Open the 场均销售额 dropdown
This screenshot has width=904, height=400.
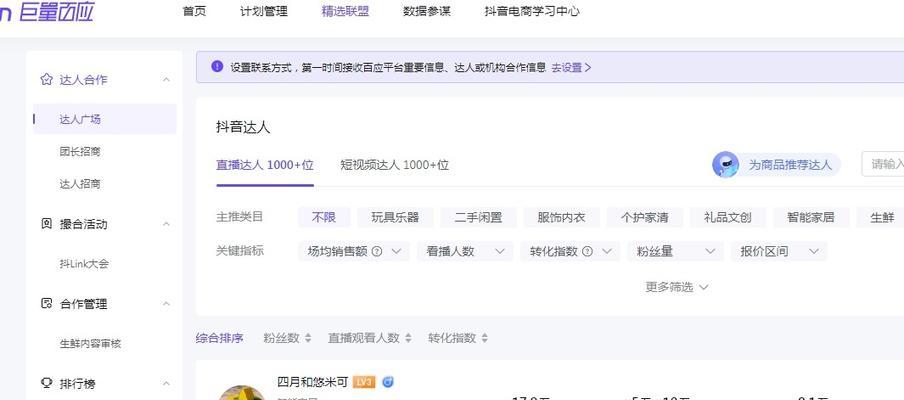point(354,251)
